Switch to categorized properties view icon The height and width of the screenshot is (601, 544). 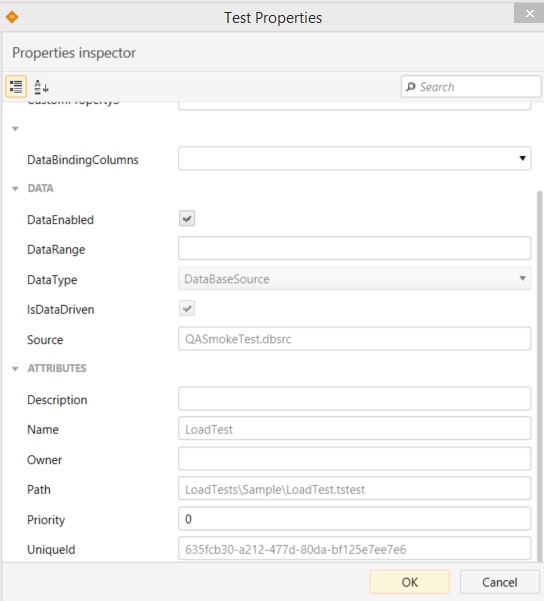click(x=16, y=87)
